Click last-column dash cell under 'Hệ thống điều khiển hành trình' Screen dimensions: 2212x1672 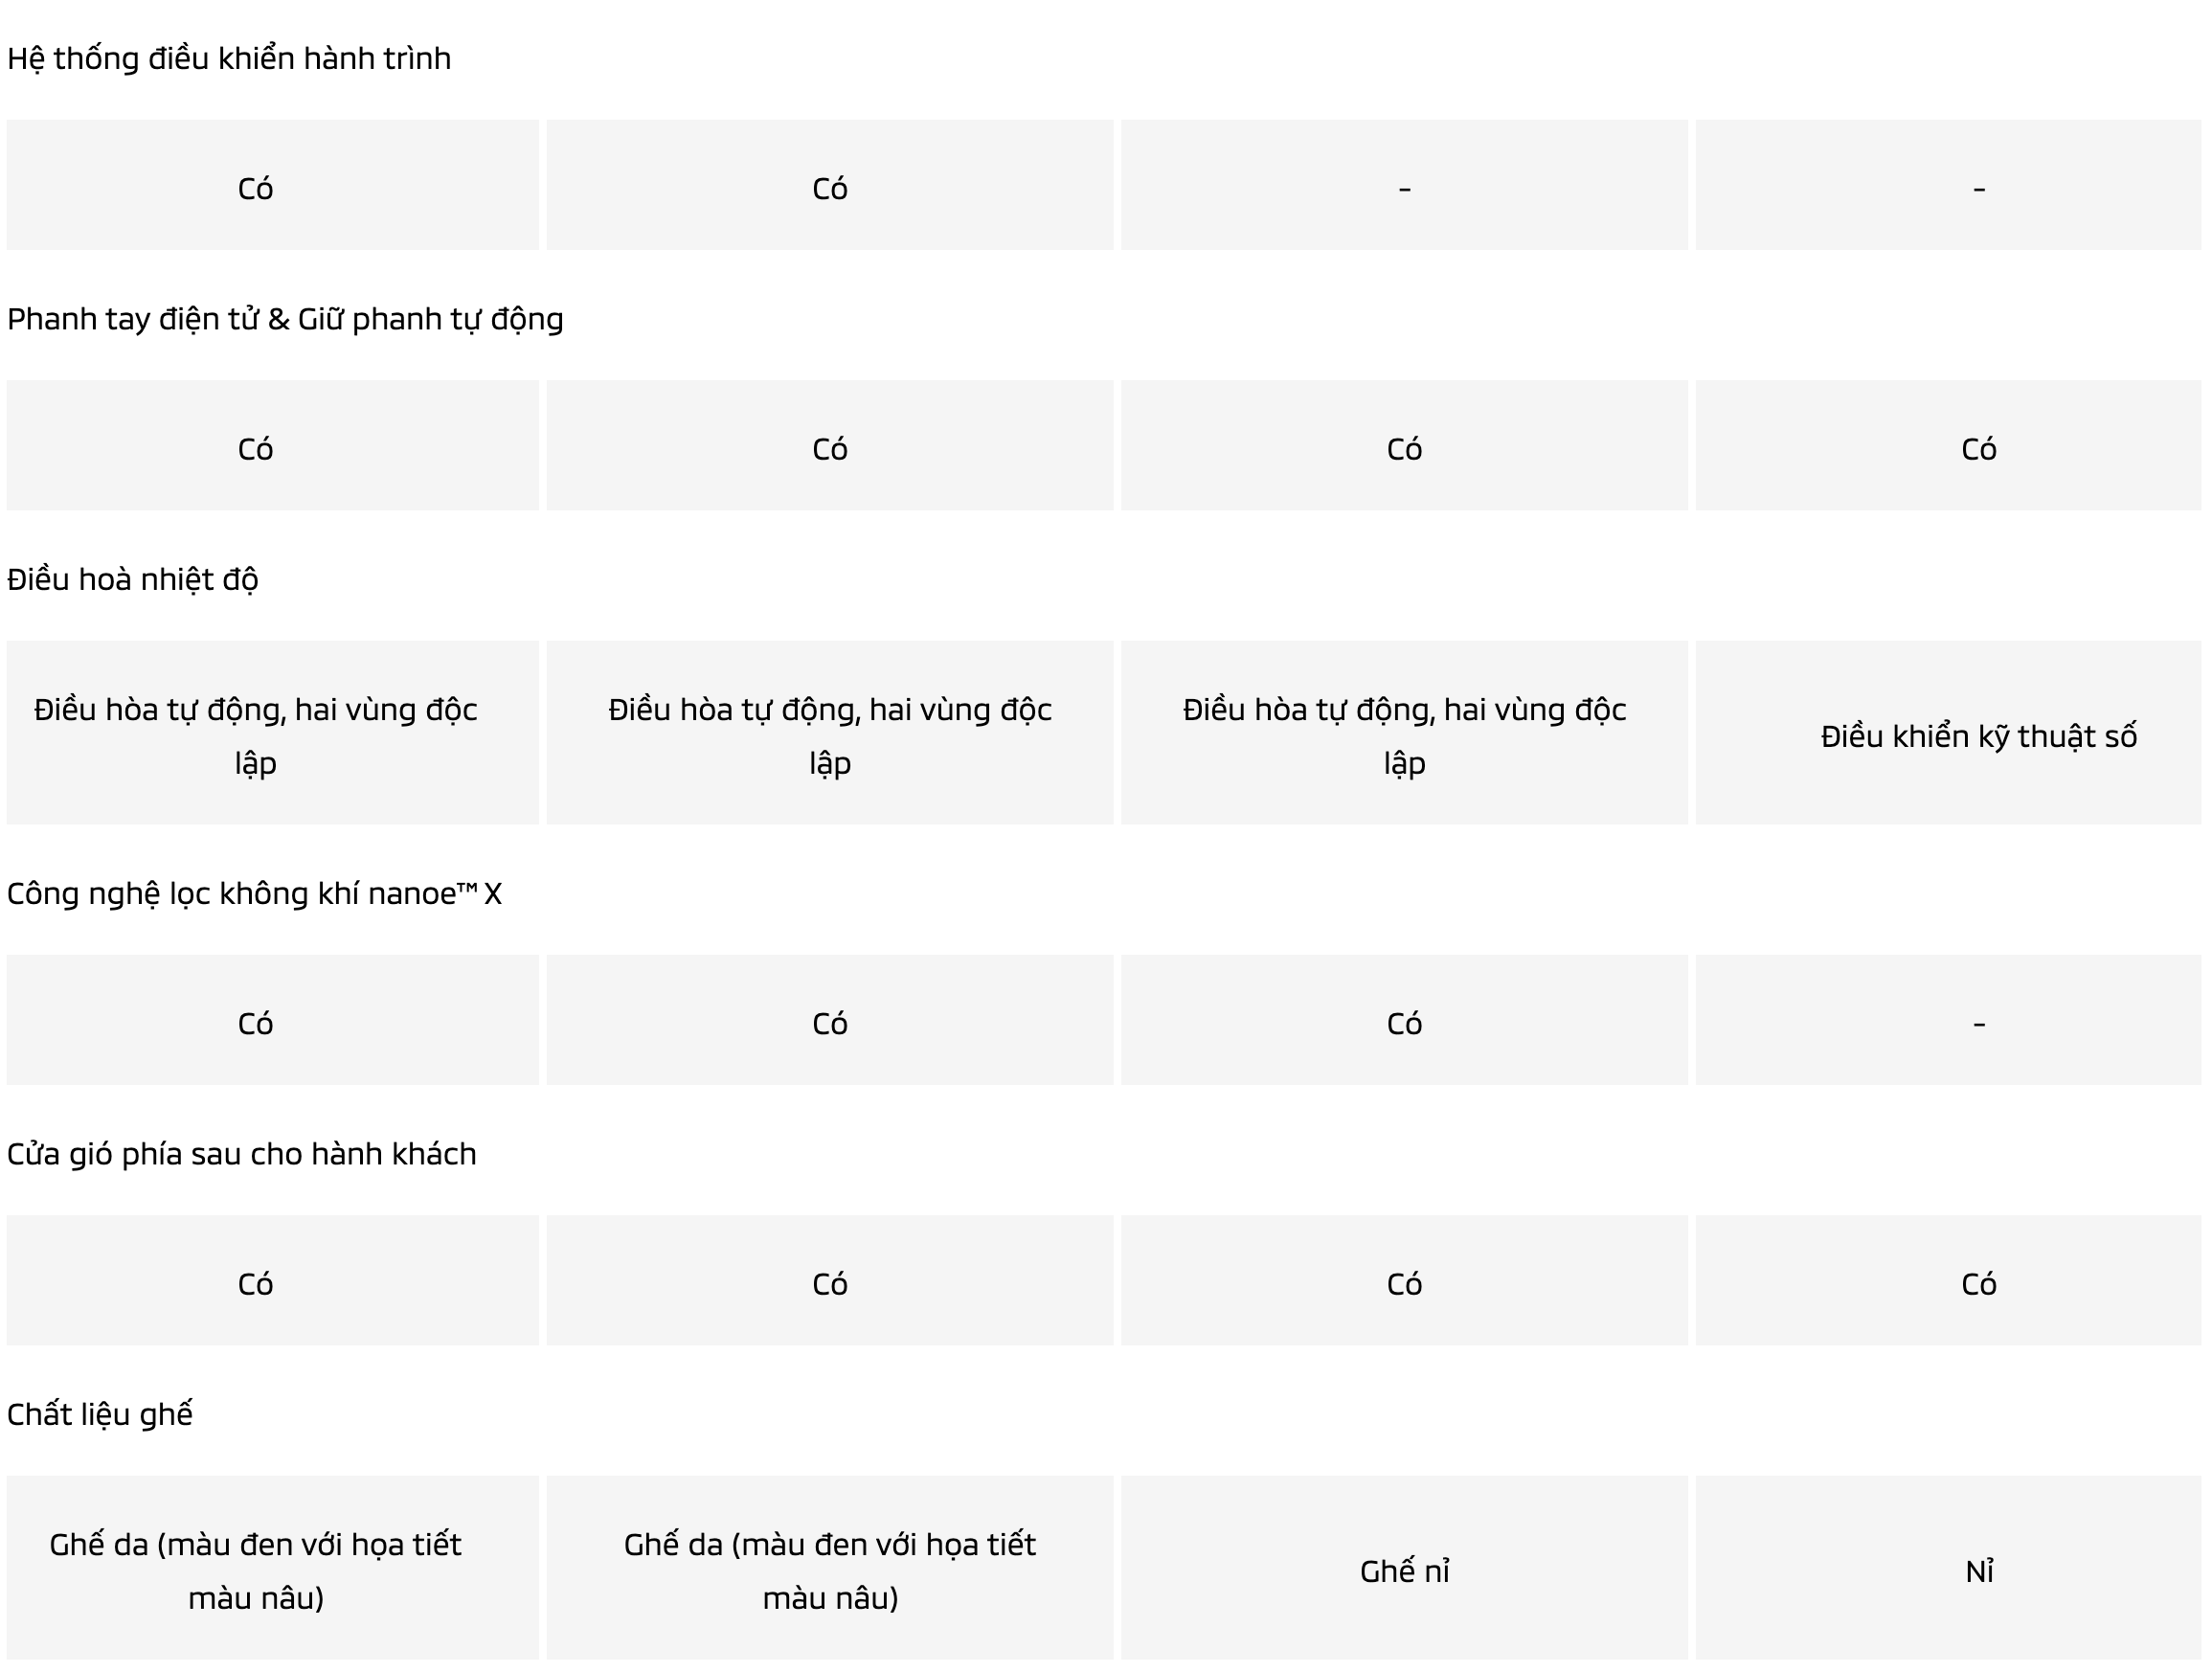pyautogui.click(x=1978, y=188)
